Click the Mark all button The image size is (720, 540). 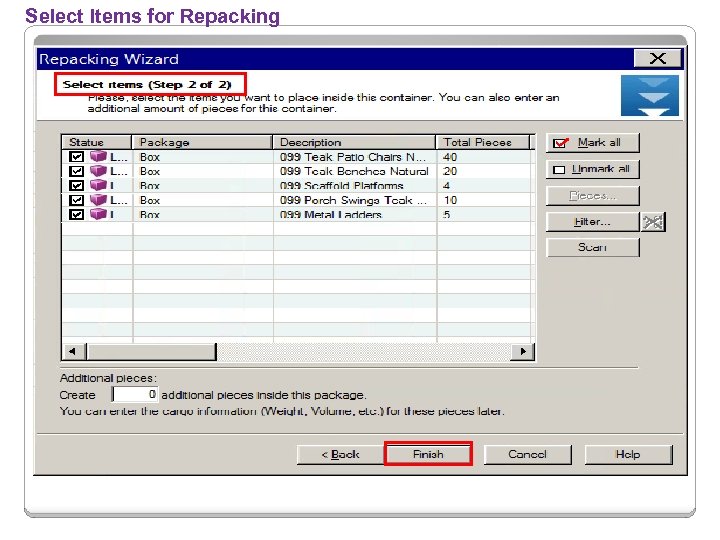pyautogui.click(x=592, y=143)
